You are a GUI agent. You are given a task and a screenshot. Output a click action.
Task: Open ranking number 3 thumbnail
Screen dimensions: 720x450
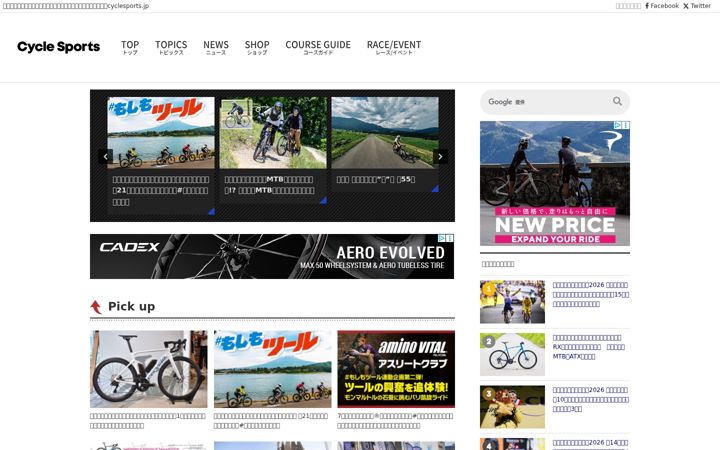512,407
